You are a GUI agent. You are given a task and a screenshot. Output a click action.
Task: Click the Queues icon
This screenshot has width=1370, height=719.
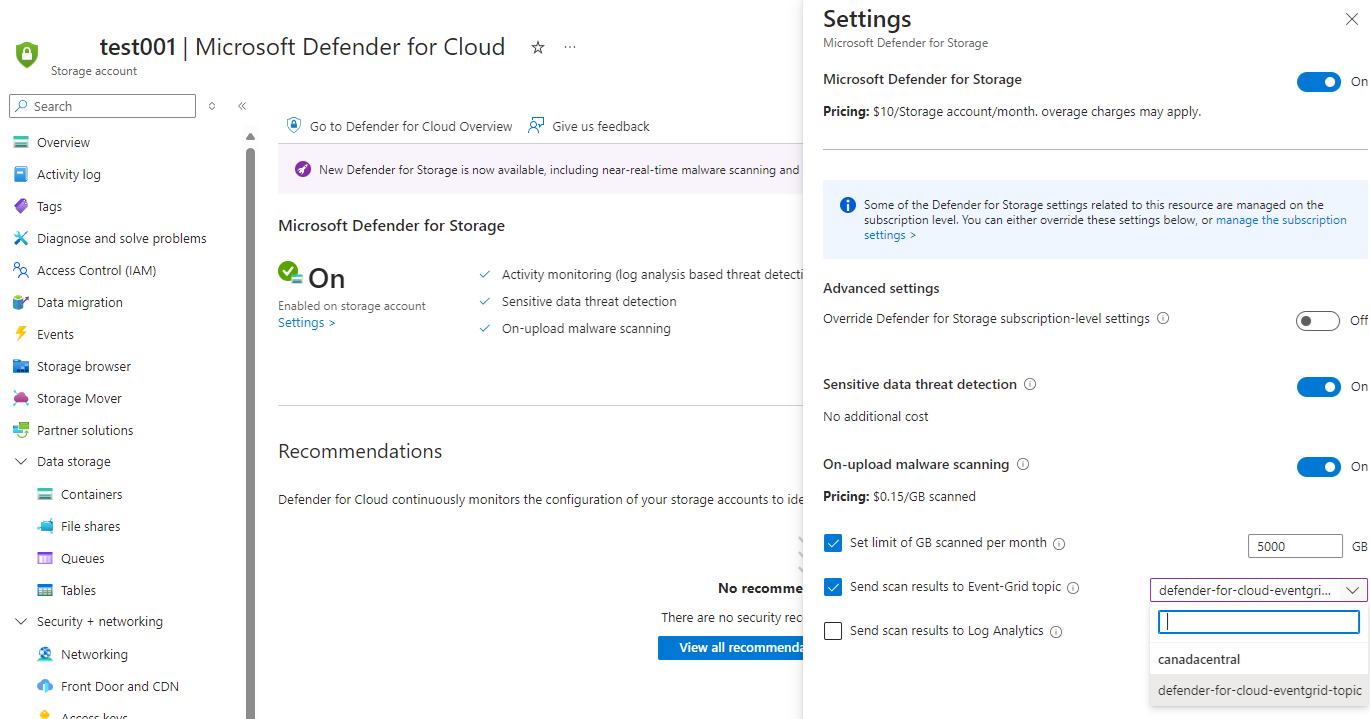coord(45,558)
